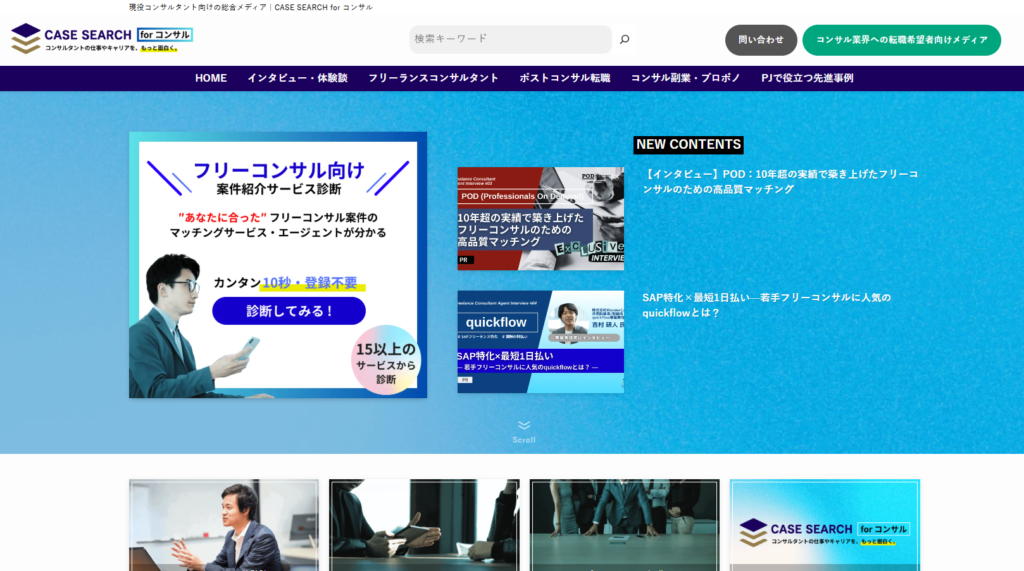This screenshot has height=571, width=1024.
Task: Focus the 検索キーワード search field
Action: tap(510, 39)
